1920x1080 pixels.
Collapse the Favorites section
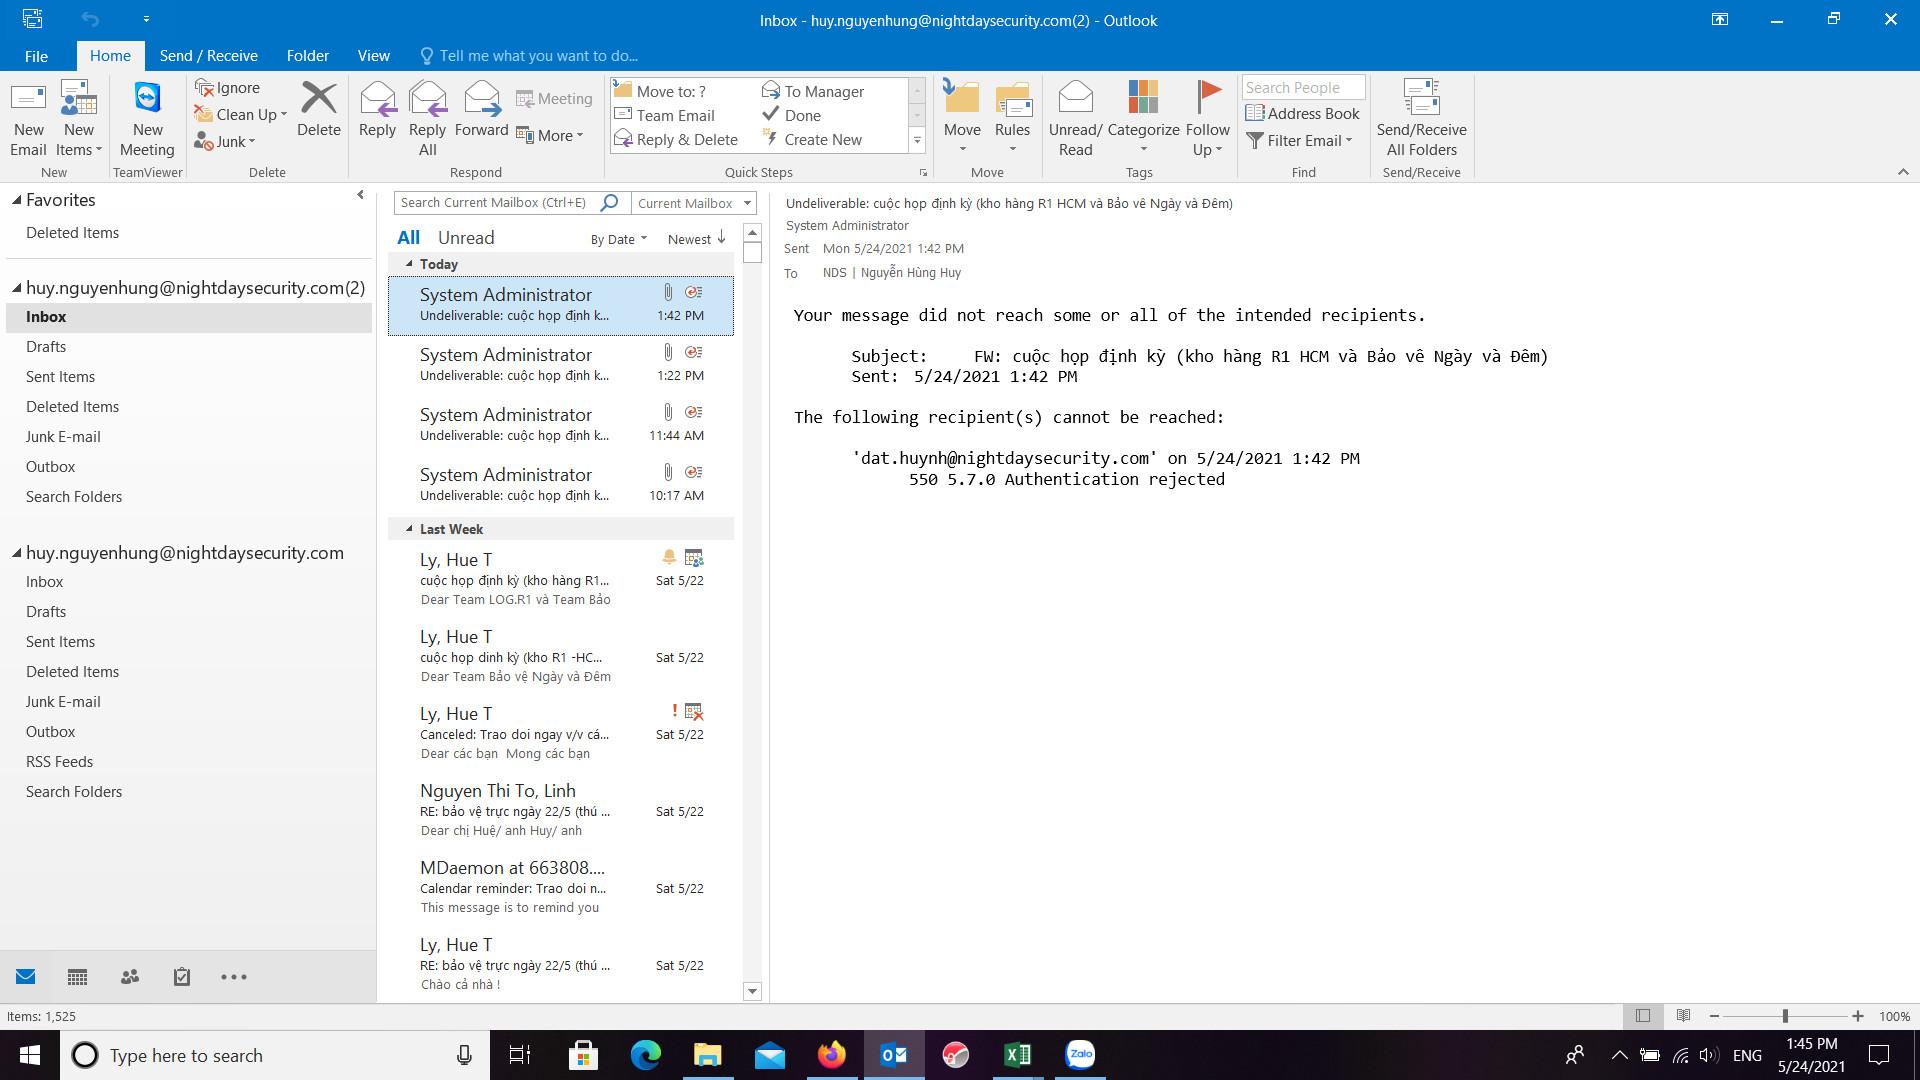(x=17, y=200)
